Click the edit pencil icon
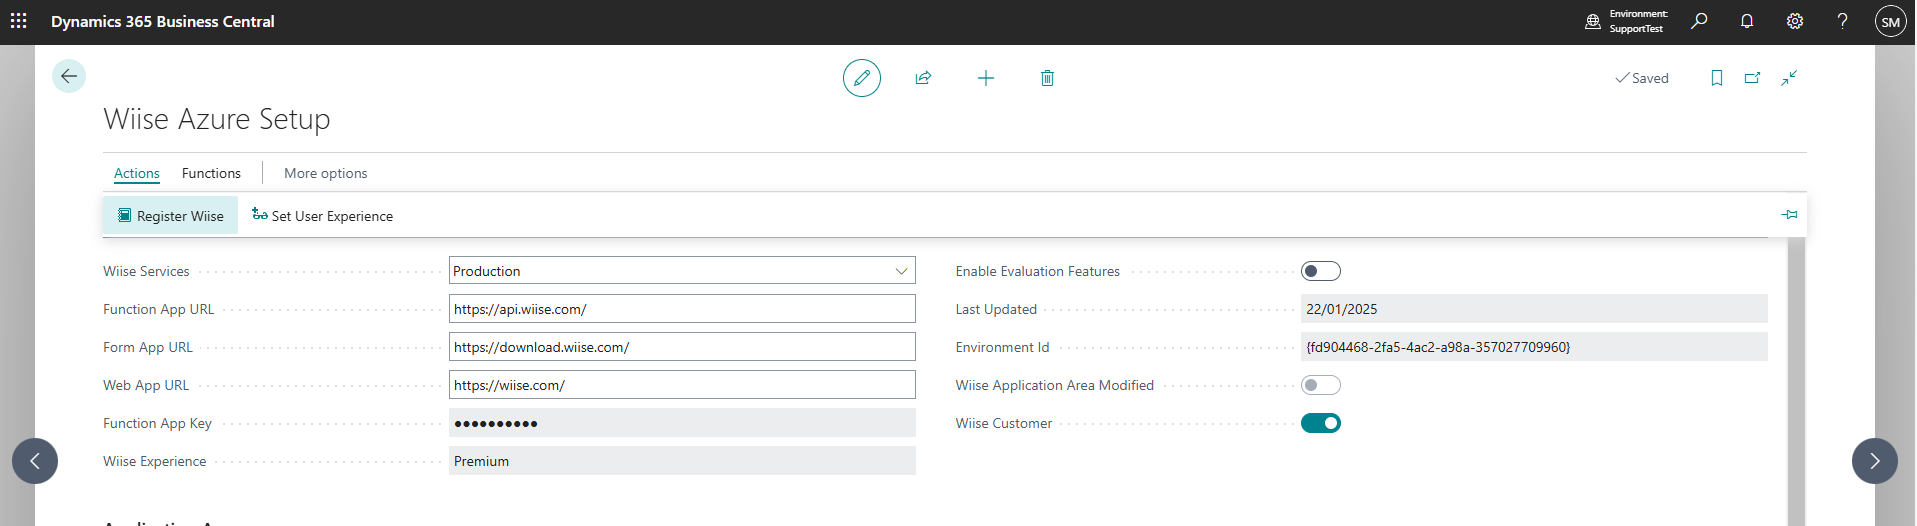 coord(862,78)
